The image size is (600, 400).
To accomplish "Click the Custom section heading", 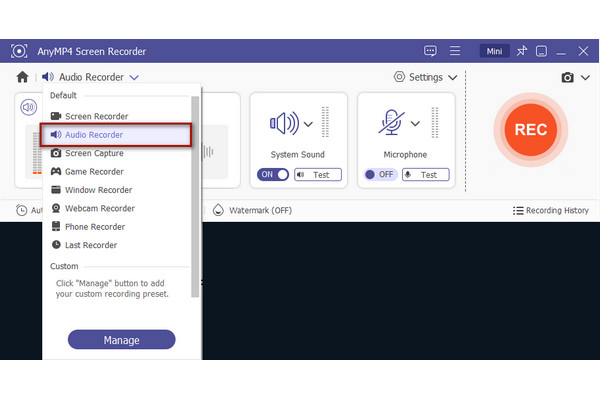I will click(x=64, y=266).
